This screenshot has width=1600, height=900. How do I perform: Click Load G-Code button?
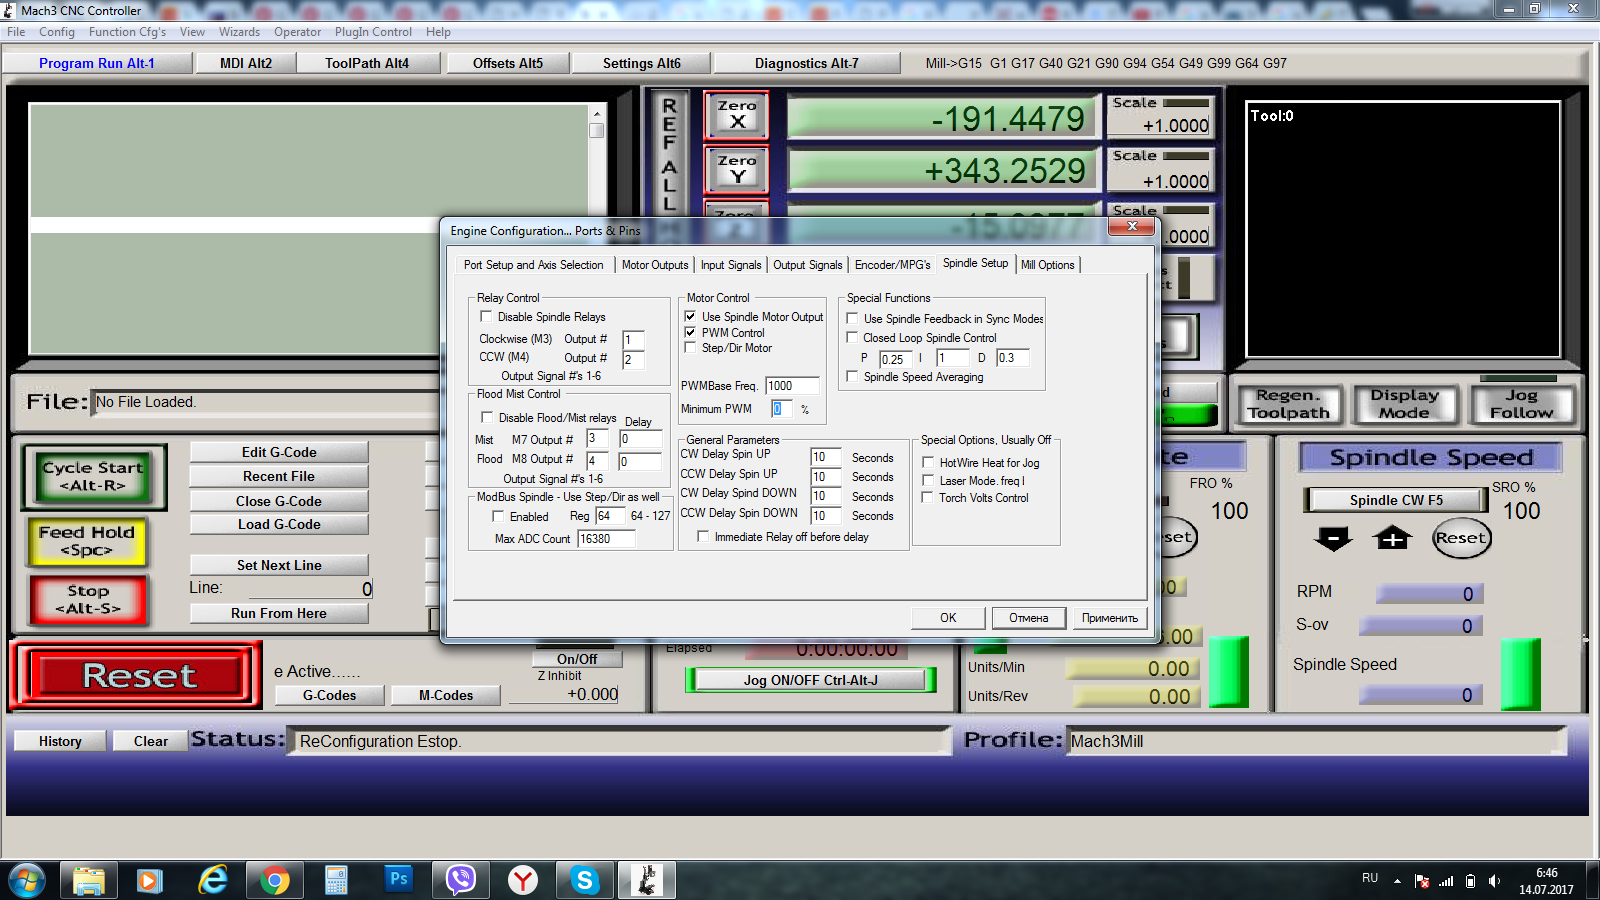279,524
